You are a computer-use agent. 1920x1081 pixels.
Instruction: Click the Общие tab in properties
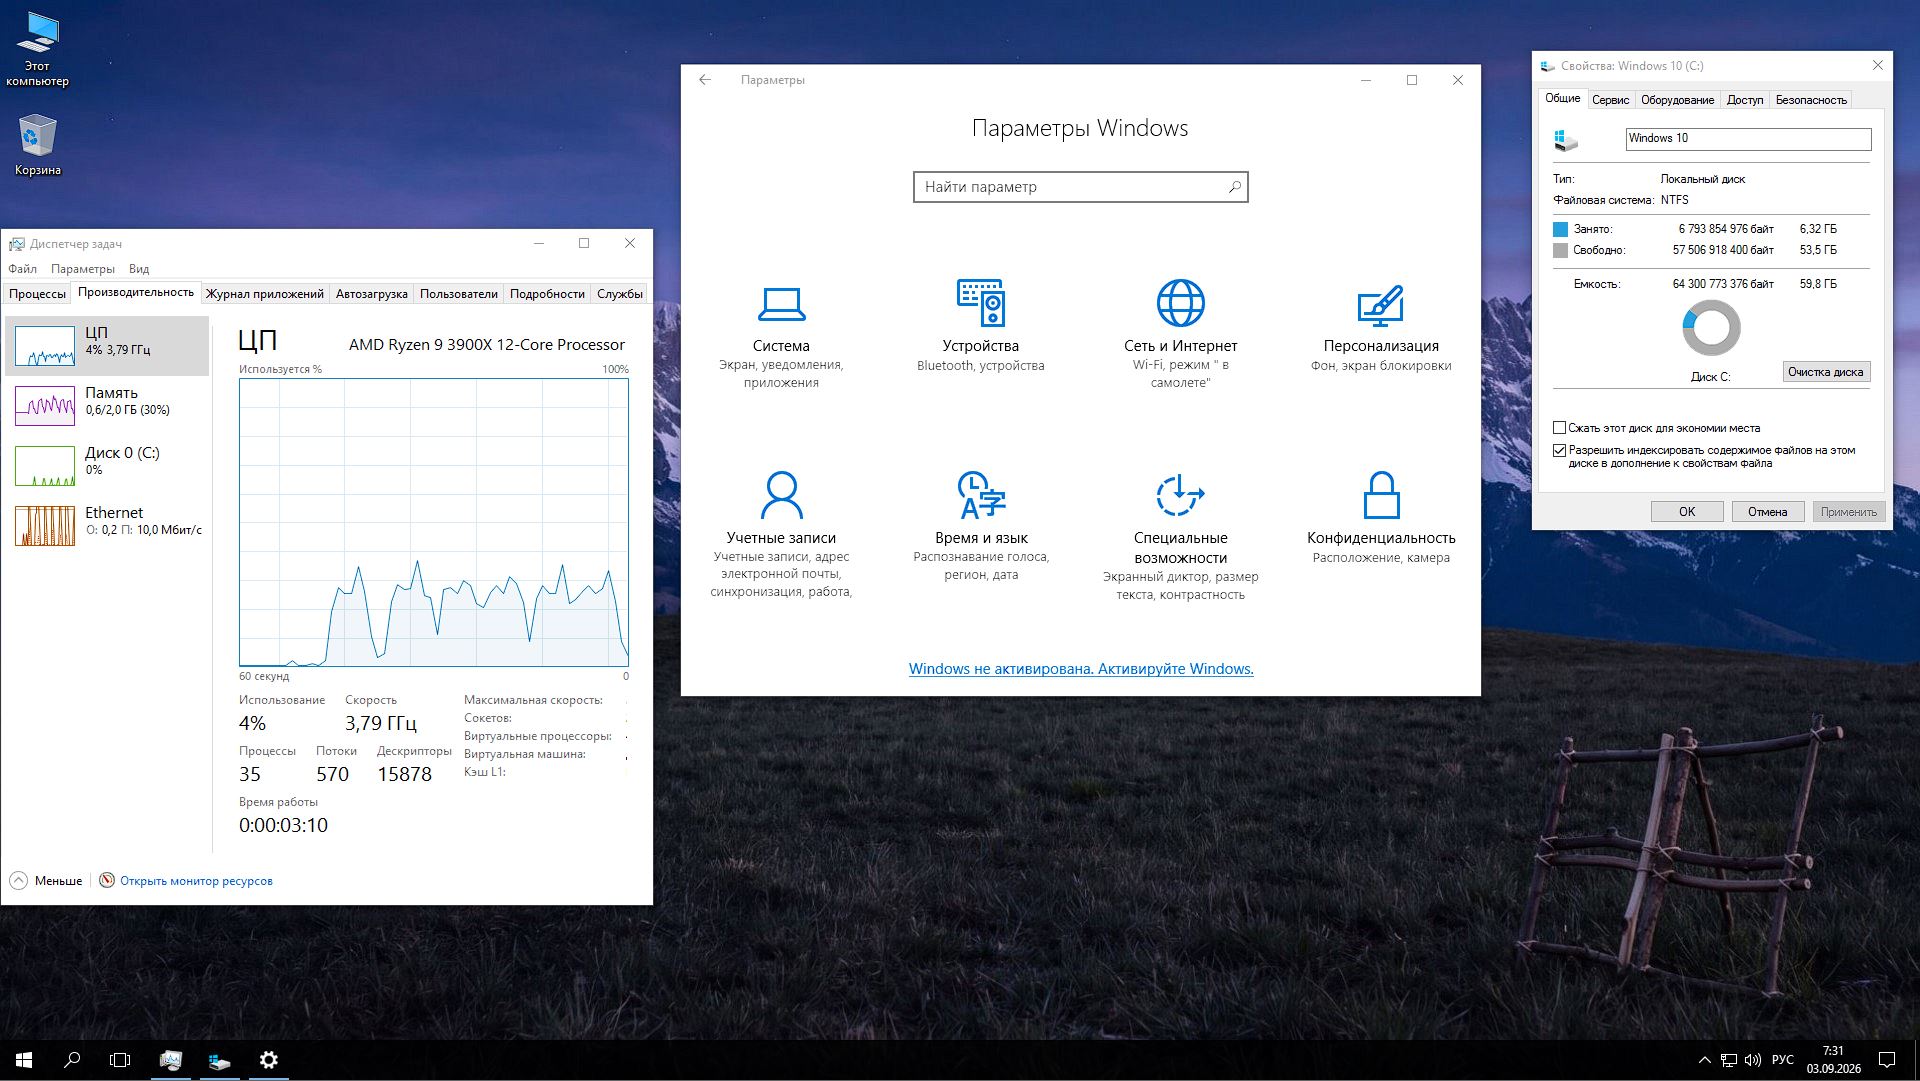tap(1562, 98)
